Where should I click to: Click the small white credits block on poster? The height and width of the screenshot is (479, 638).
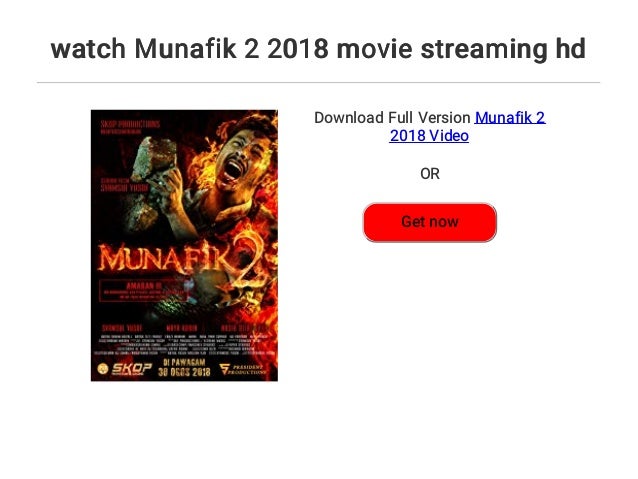[184, 345]
